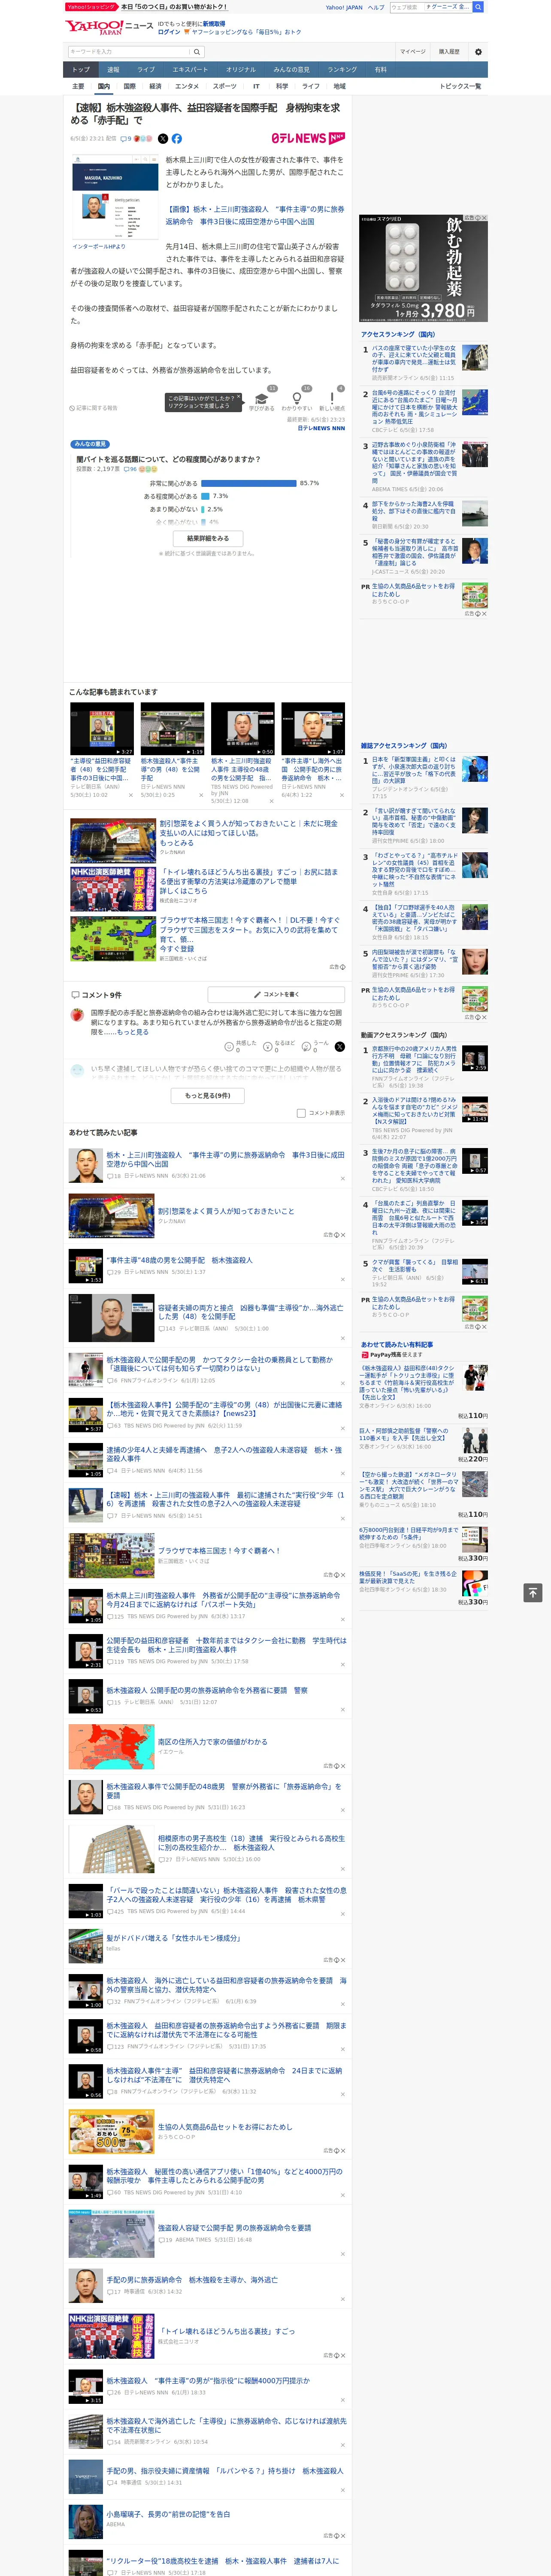551x2576 pixels.
Task: Click the blue search button in top bar
Action: click(478, 7)
